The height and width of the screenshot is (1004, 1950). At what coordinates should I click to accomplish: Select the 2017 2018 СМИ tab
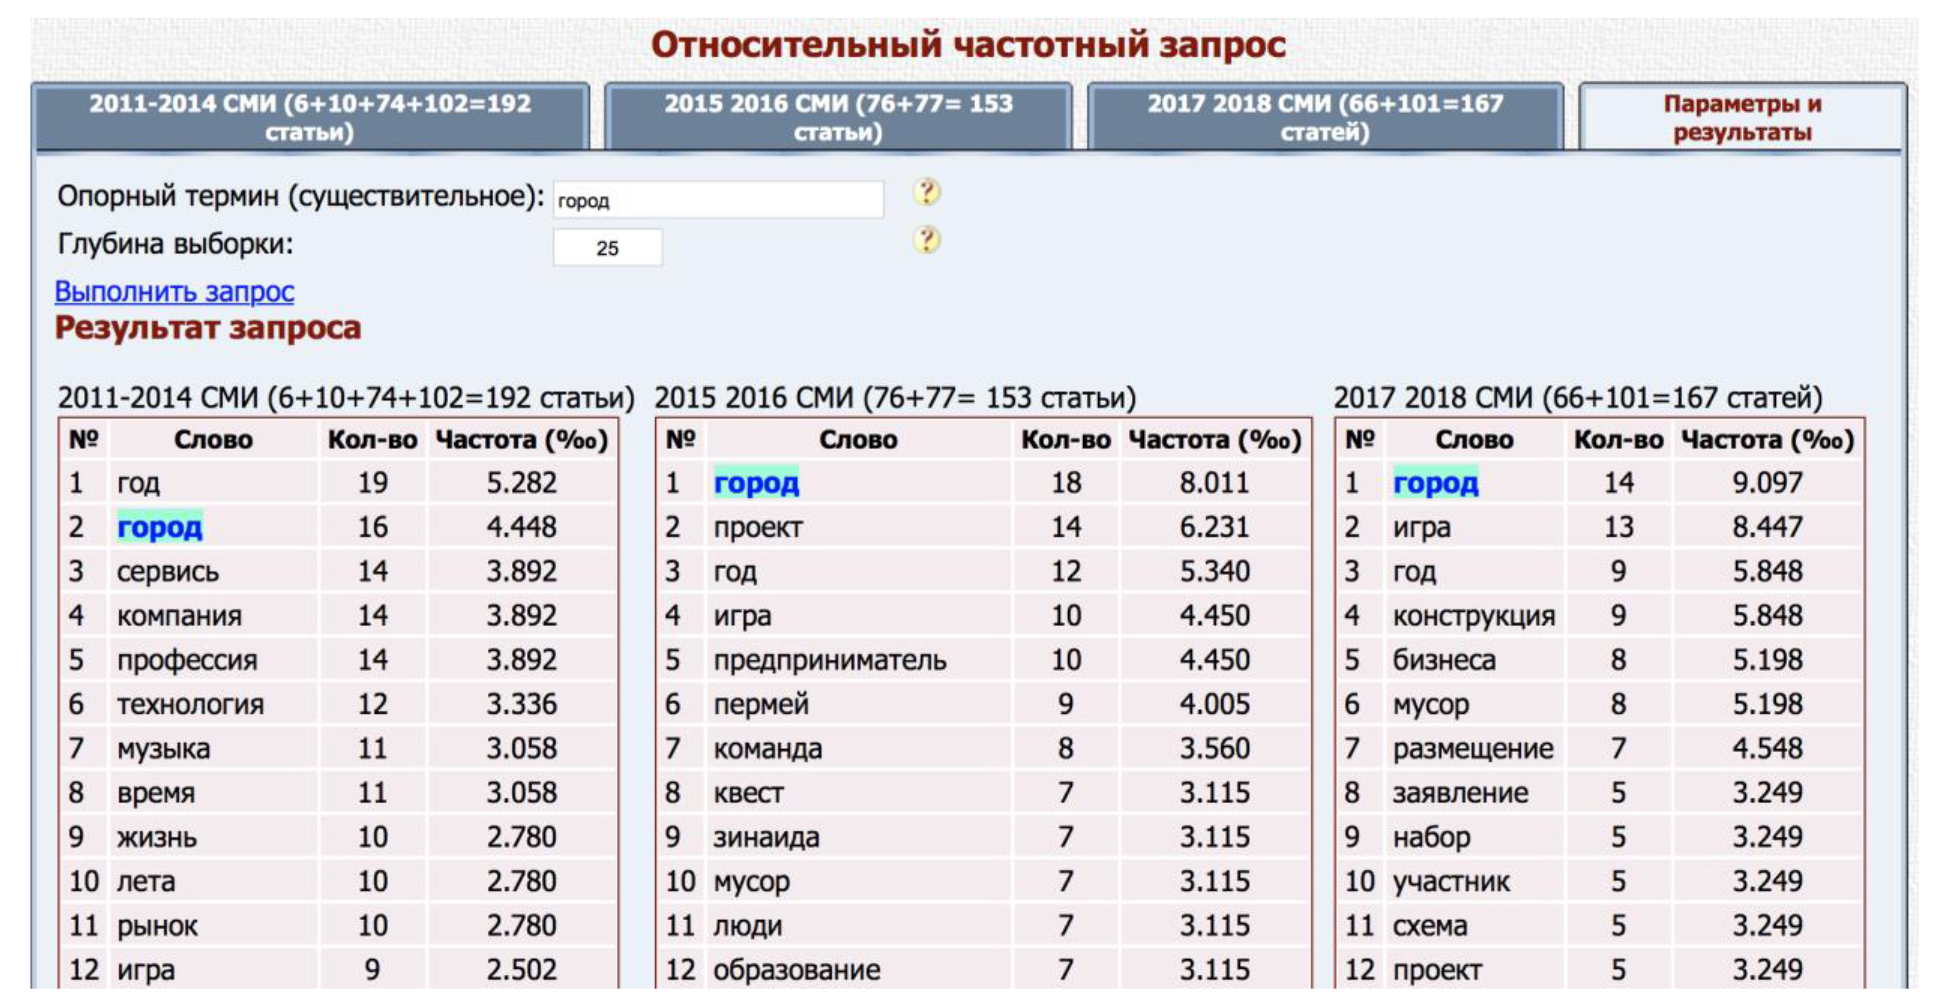(1325, 117)
